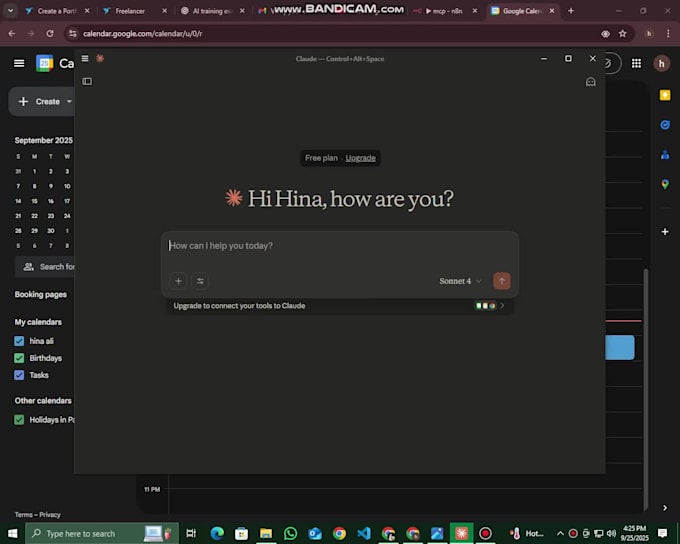Select September 10 in the mini calendar

(x=67, y=186)
